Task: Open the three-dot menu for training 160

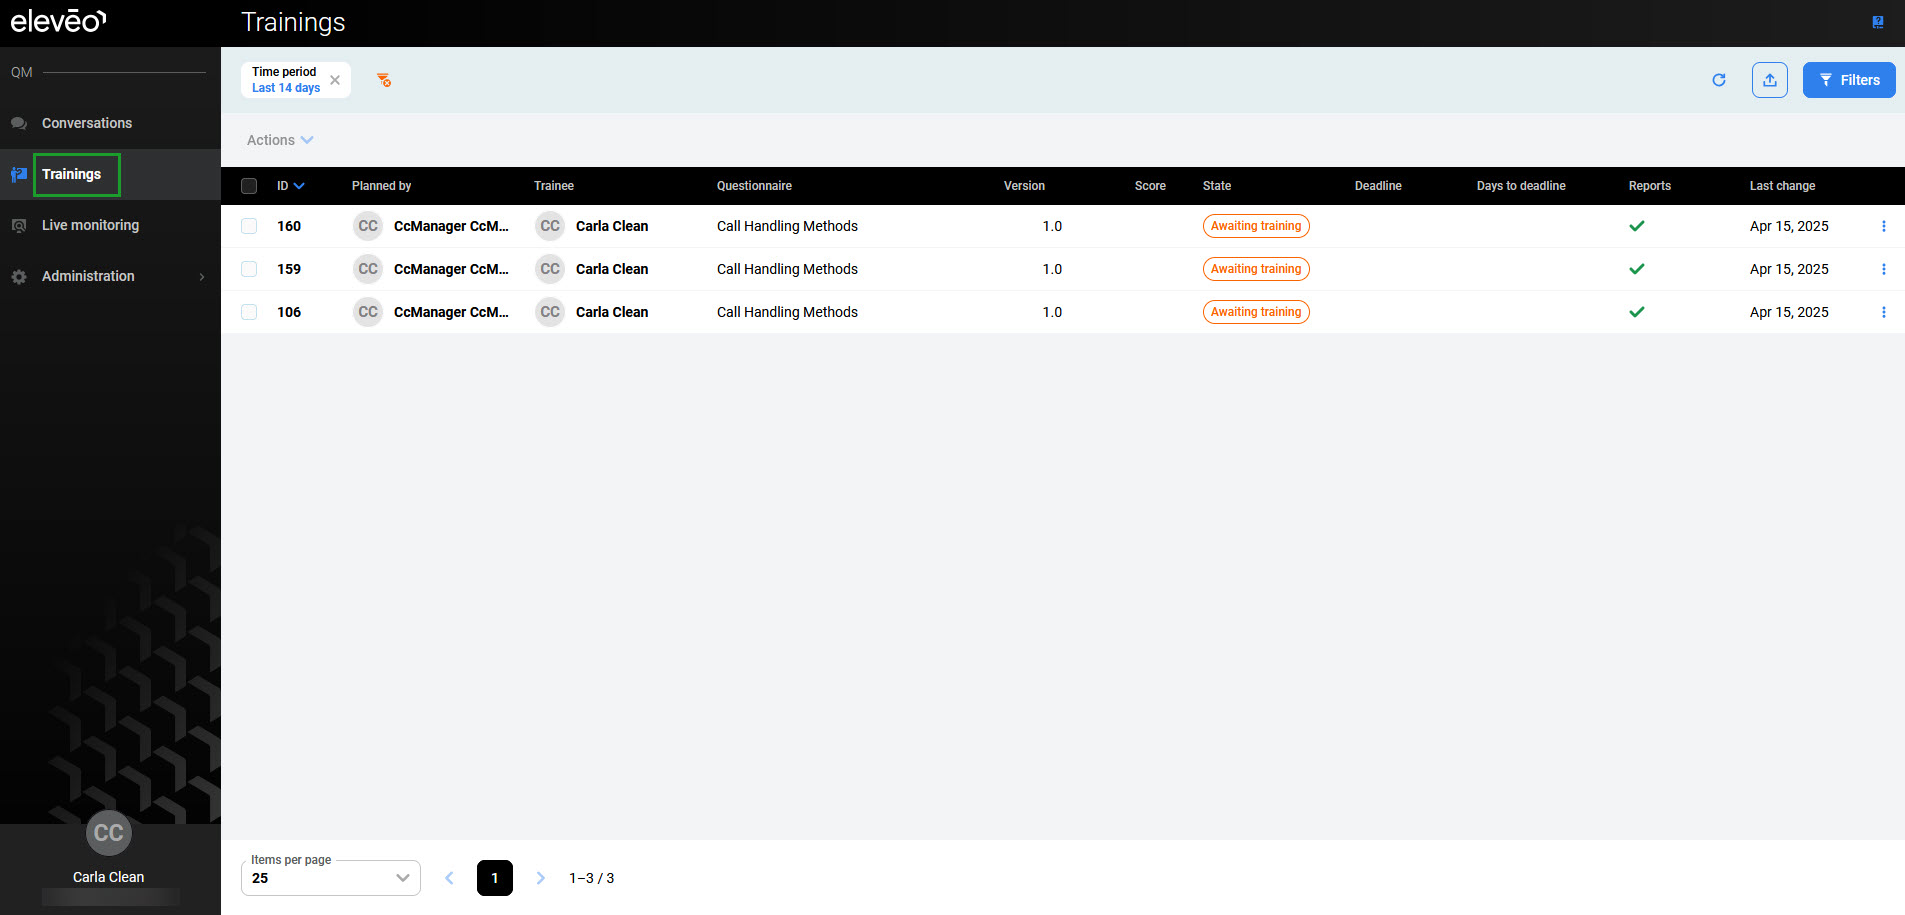Action: coord(1883,226)
